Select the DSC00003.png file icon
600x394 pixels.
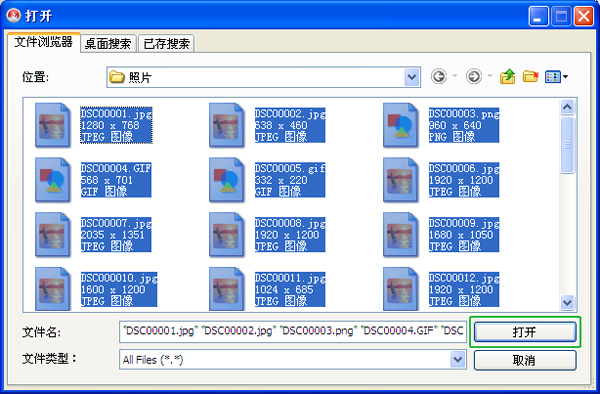(x=400, y=125)
